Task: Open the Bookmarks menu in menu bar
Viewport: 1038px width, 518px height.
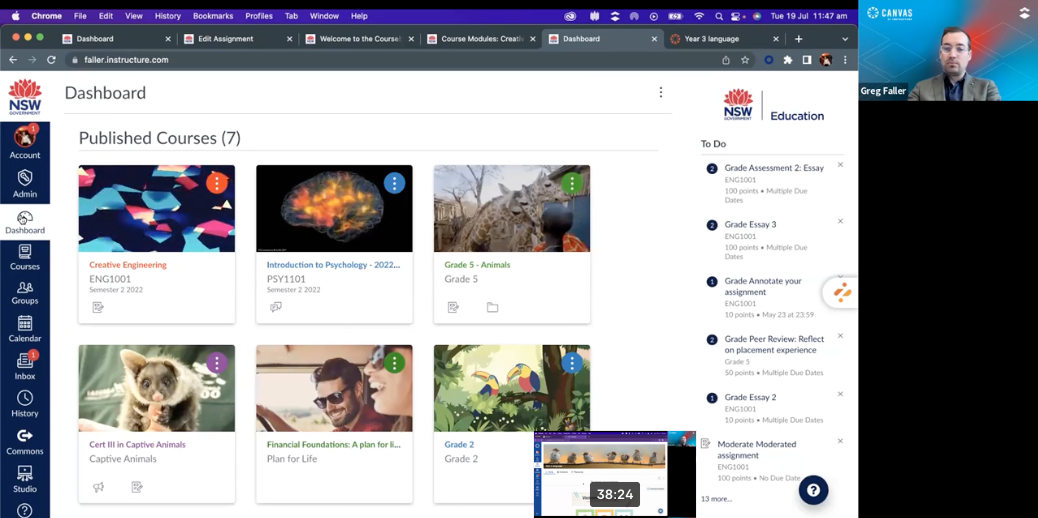Action: coord(212,16)
